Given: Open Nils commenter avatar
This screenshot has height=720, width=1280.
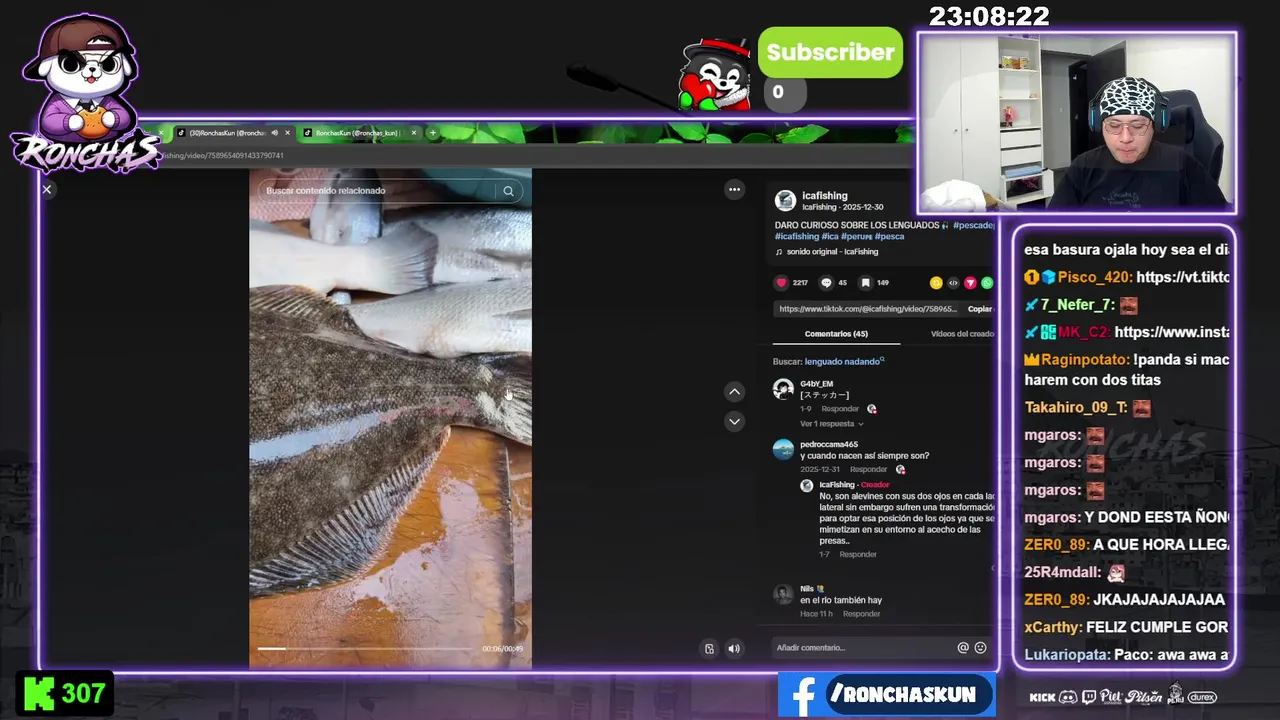Looking at the screenshot, I should (x=783, y=594).
